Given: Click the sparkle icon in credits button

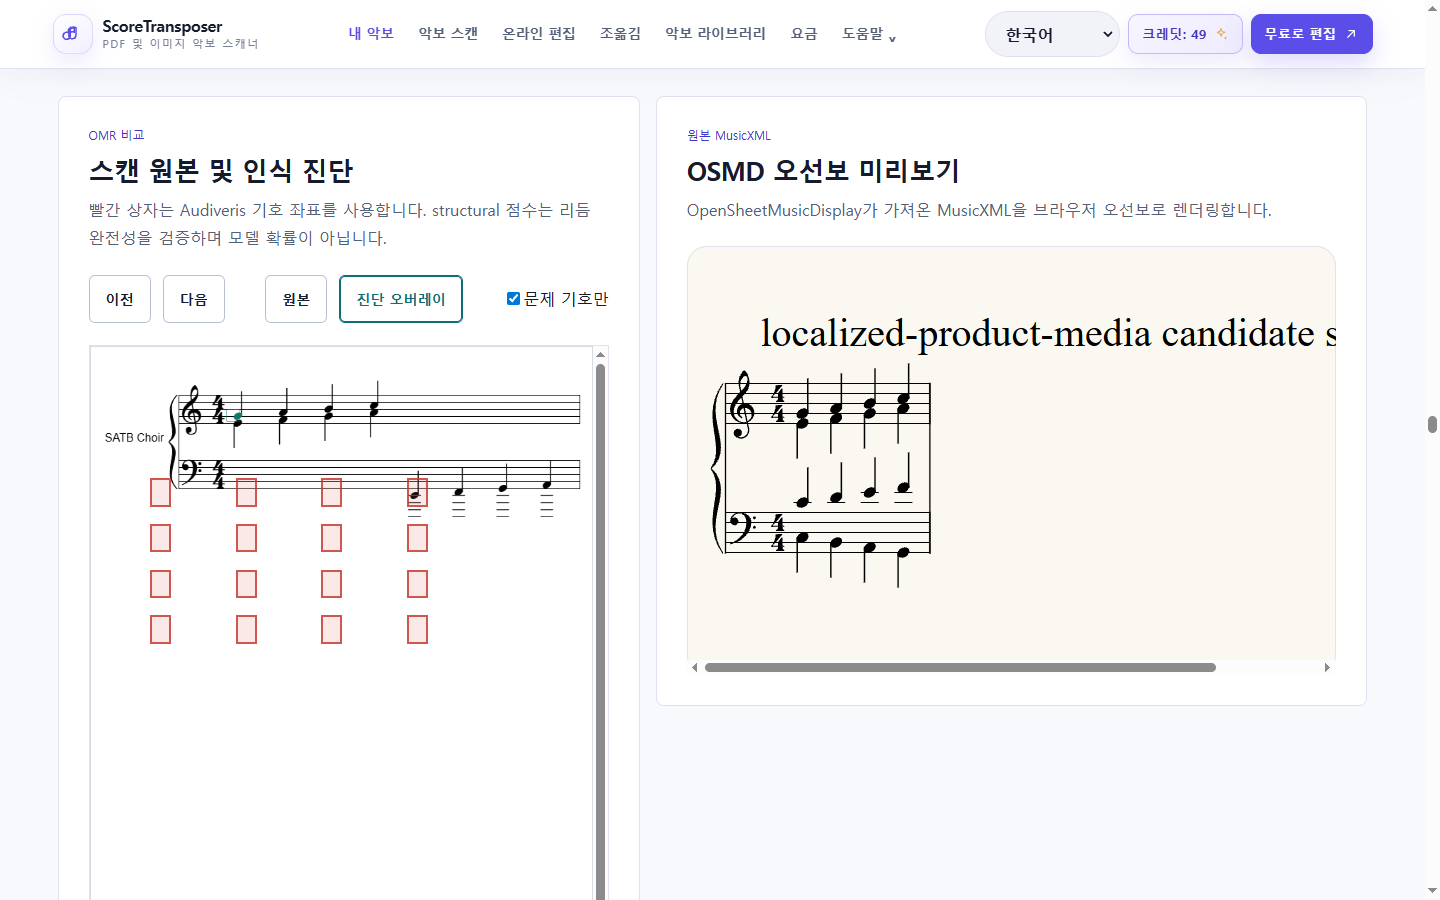Looking at the screenshot, I should click(1221, 34).
